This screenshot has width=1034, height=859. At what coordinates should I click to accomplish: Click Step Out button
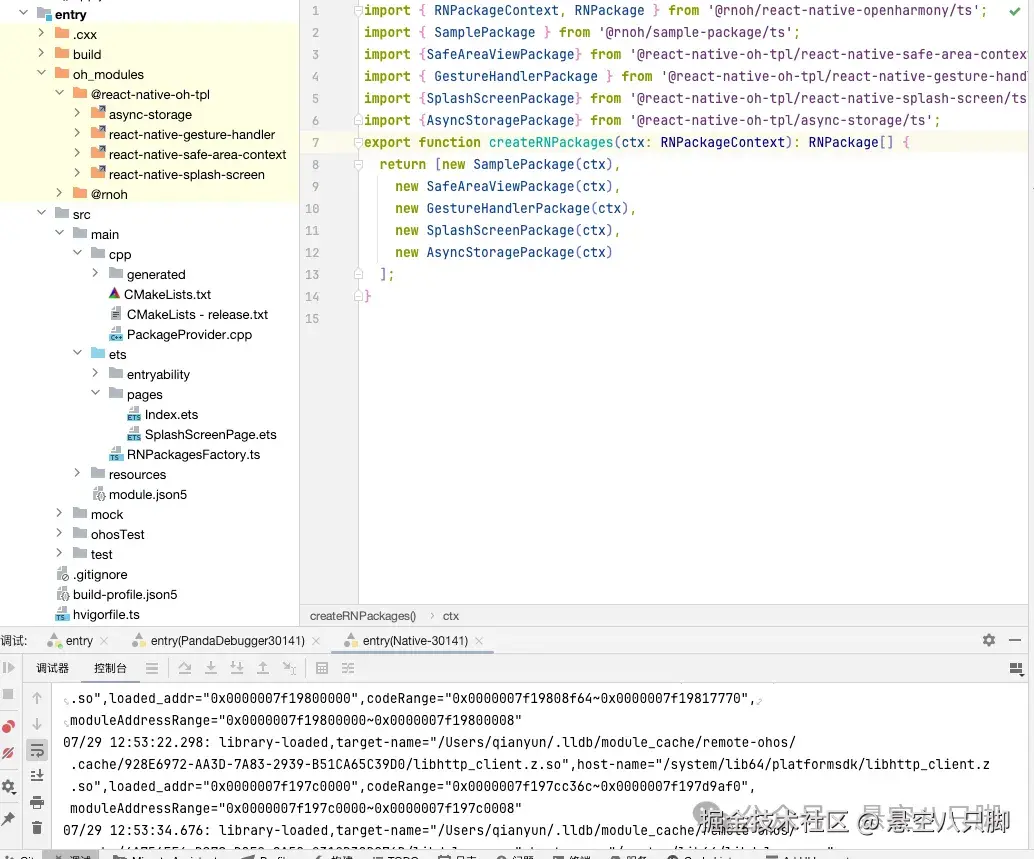coord(262,668)
